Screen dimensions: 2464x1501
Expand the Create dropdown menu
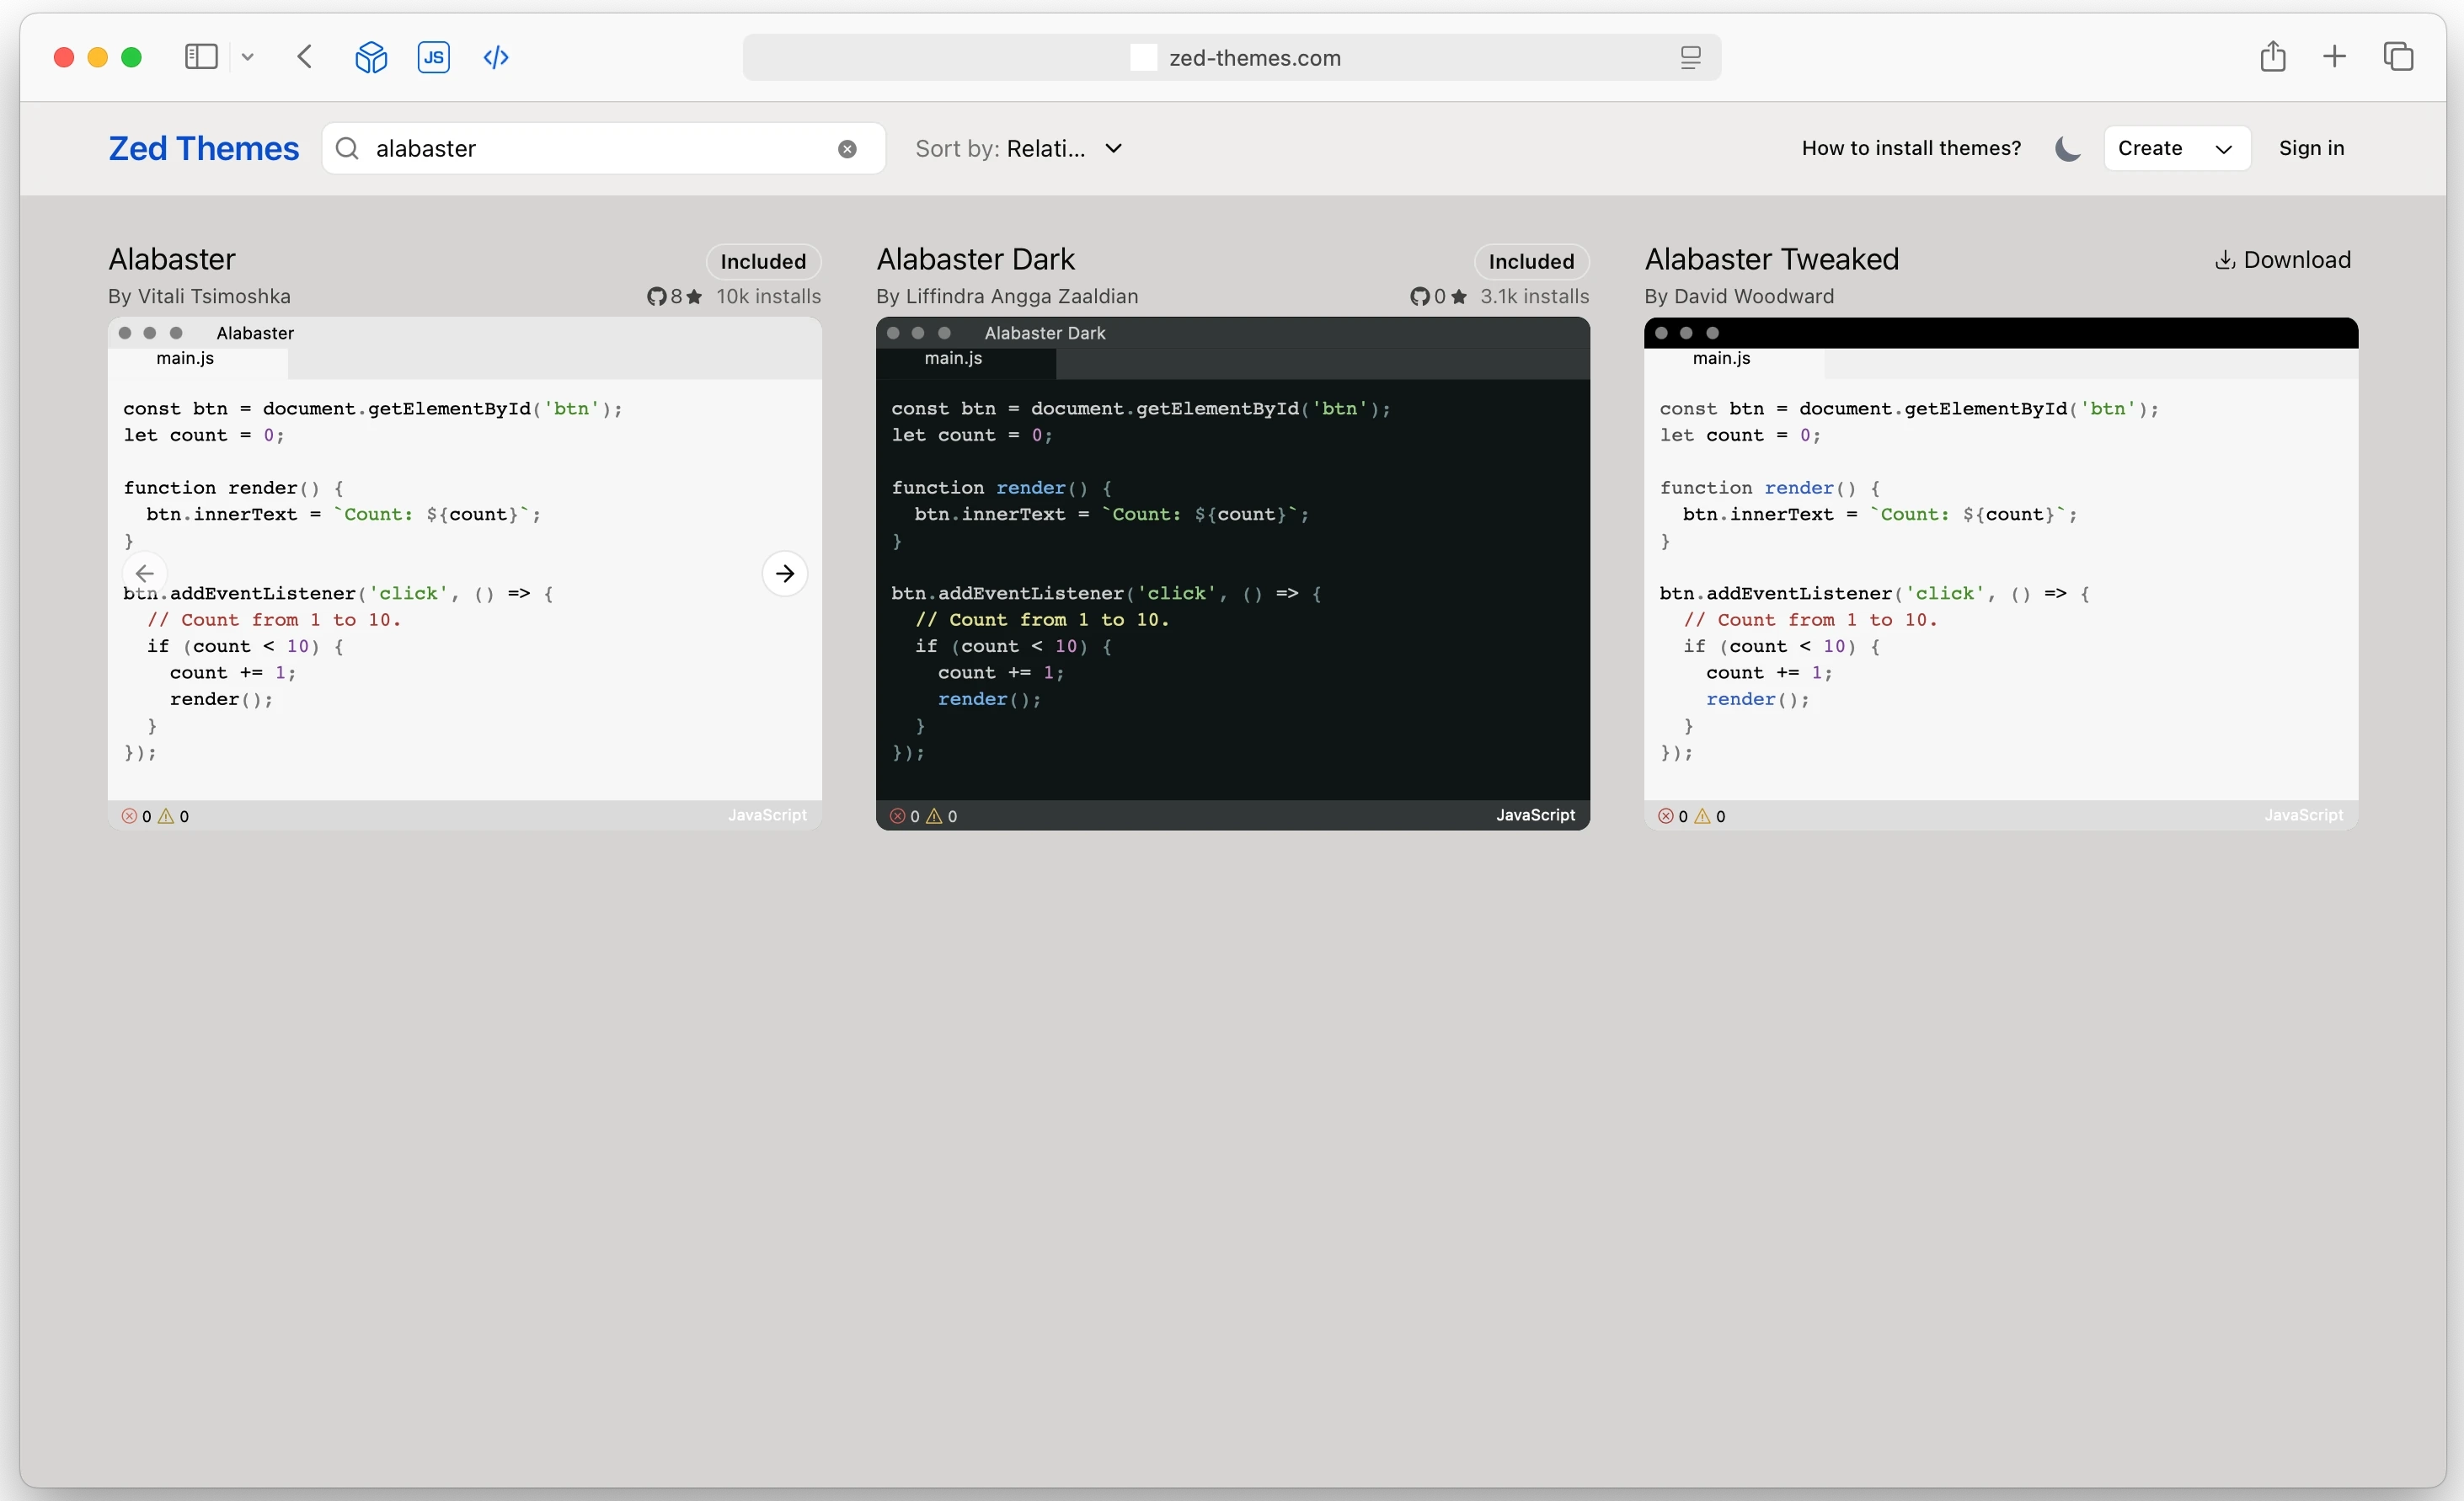[x=2176, y=149]
